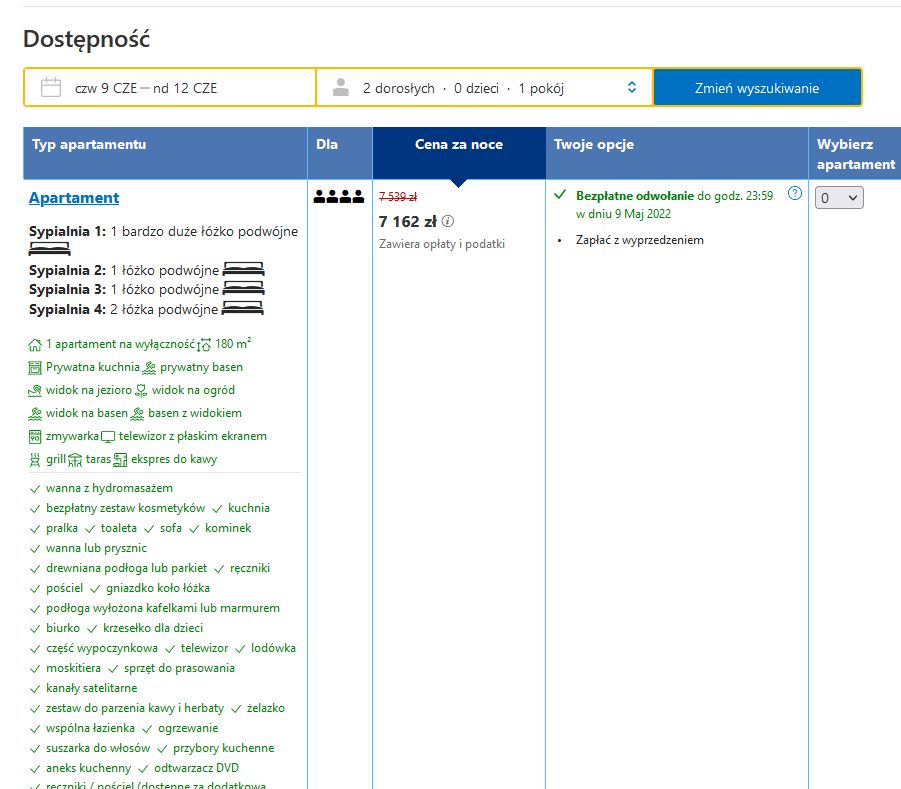Screen dimensions: 901x789
Task: Click the question mark help icon by free cancellation
Action: [795, 193]
